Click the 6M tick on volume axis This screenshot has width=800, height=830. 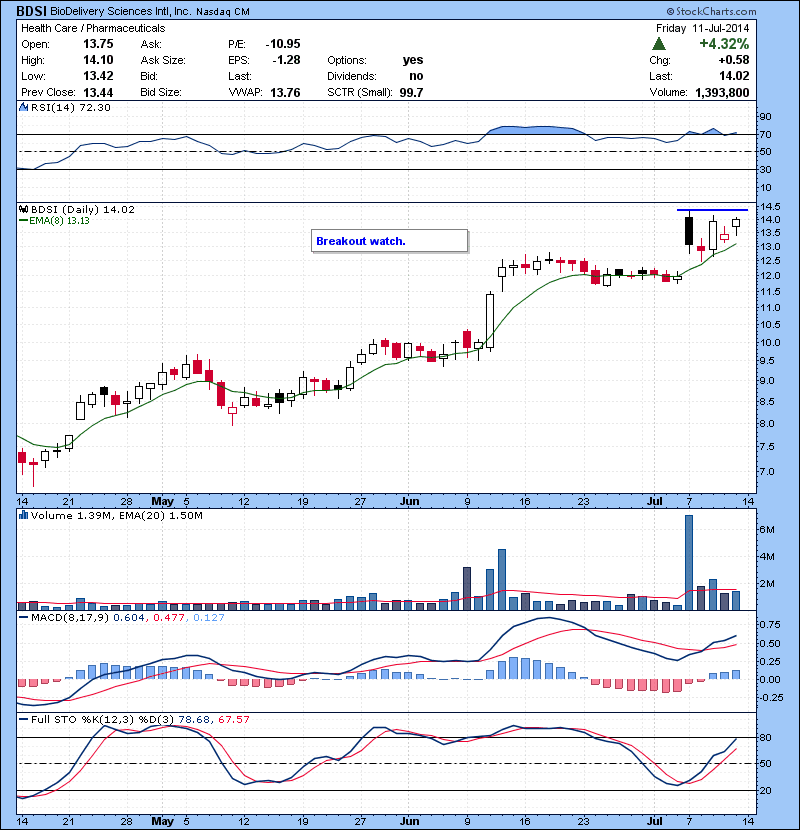767,530
